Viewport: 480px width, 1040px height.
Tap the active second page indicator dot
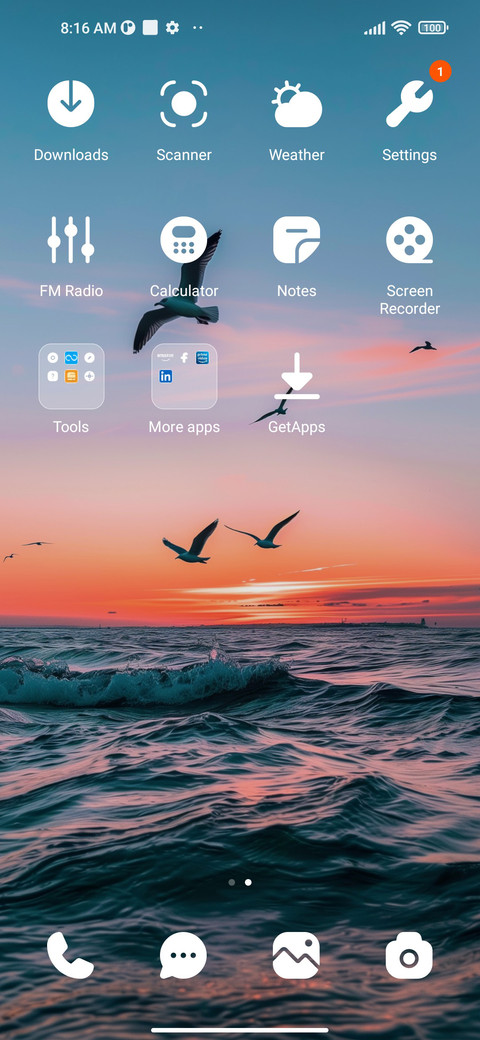click(x=248, y=882)
